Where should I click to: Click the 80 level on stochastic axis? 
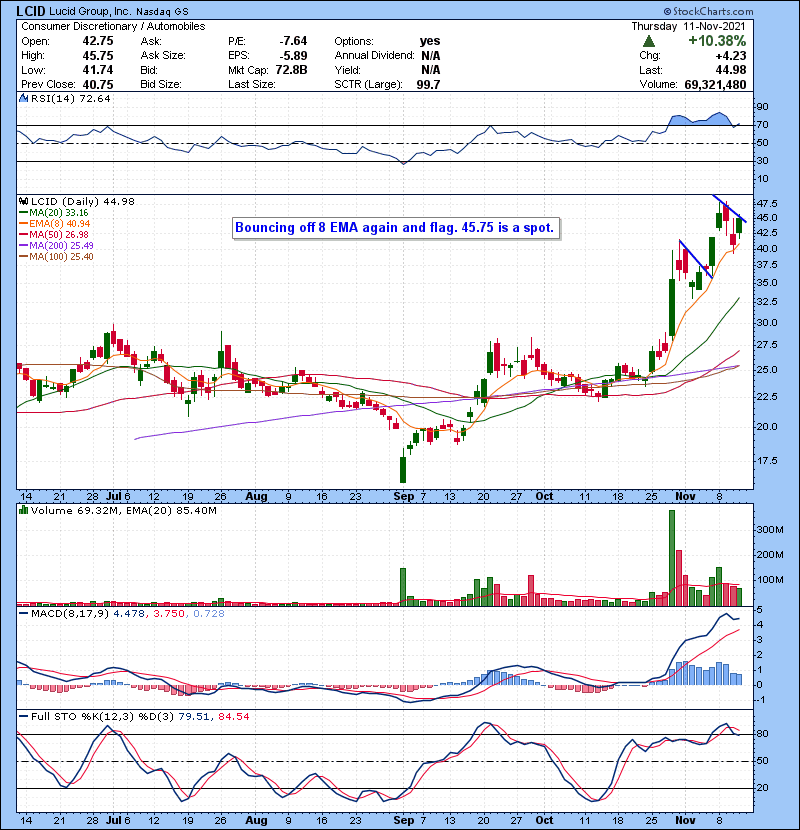[x=762, y=734]
